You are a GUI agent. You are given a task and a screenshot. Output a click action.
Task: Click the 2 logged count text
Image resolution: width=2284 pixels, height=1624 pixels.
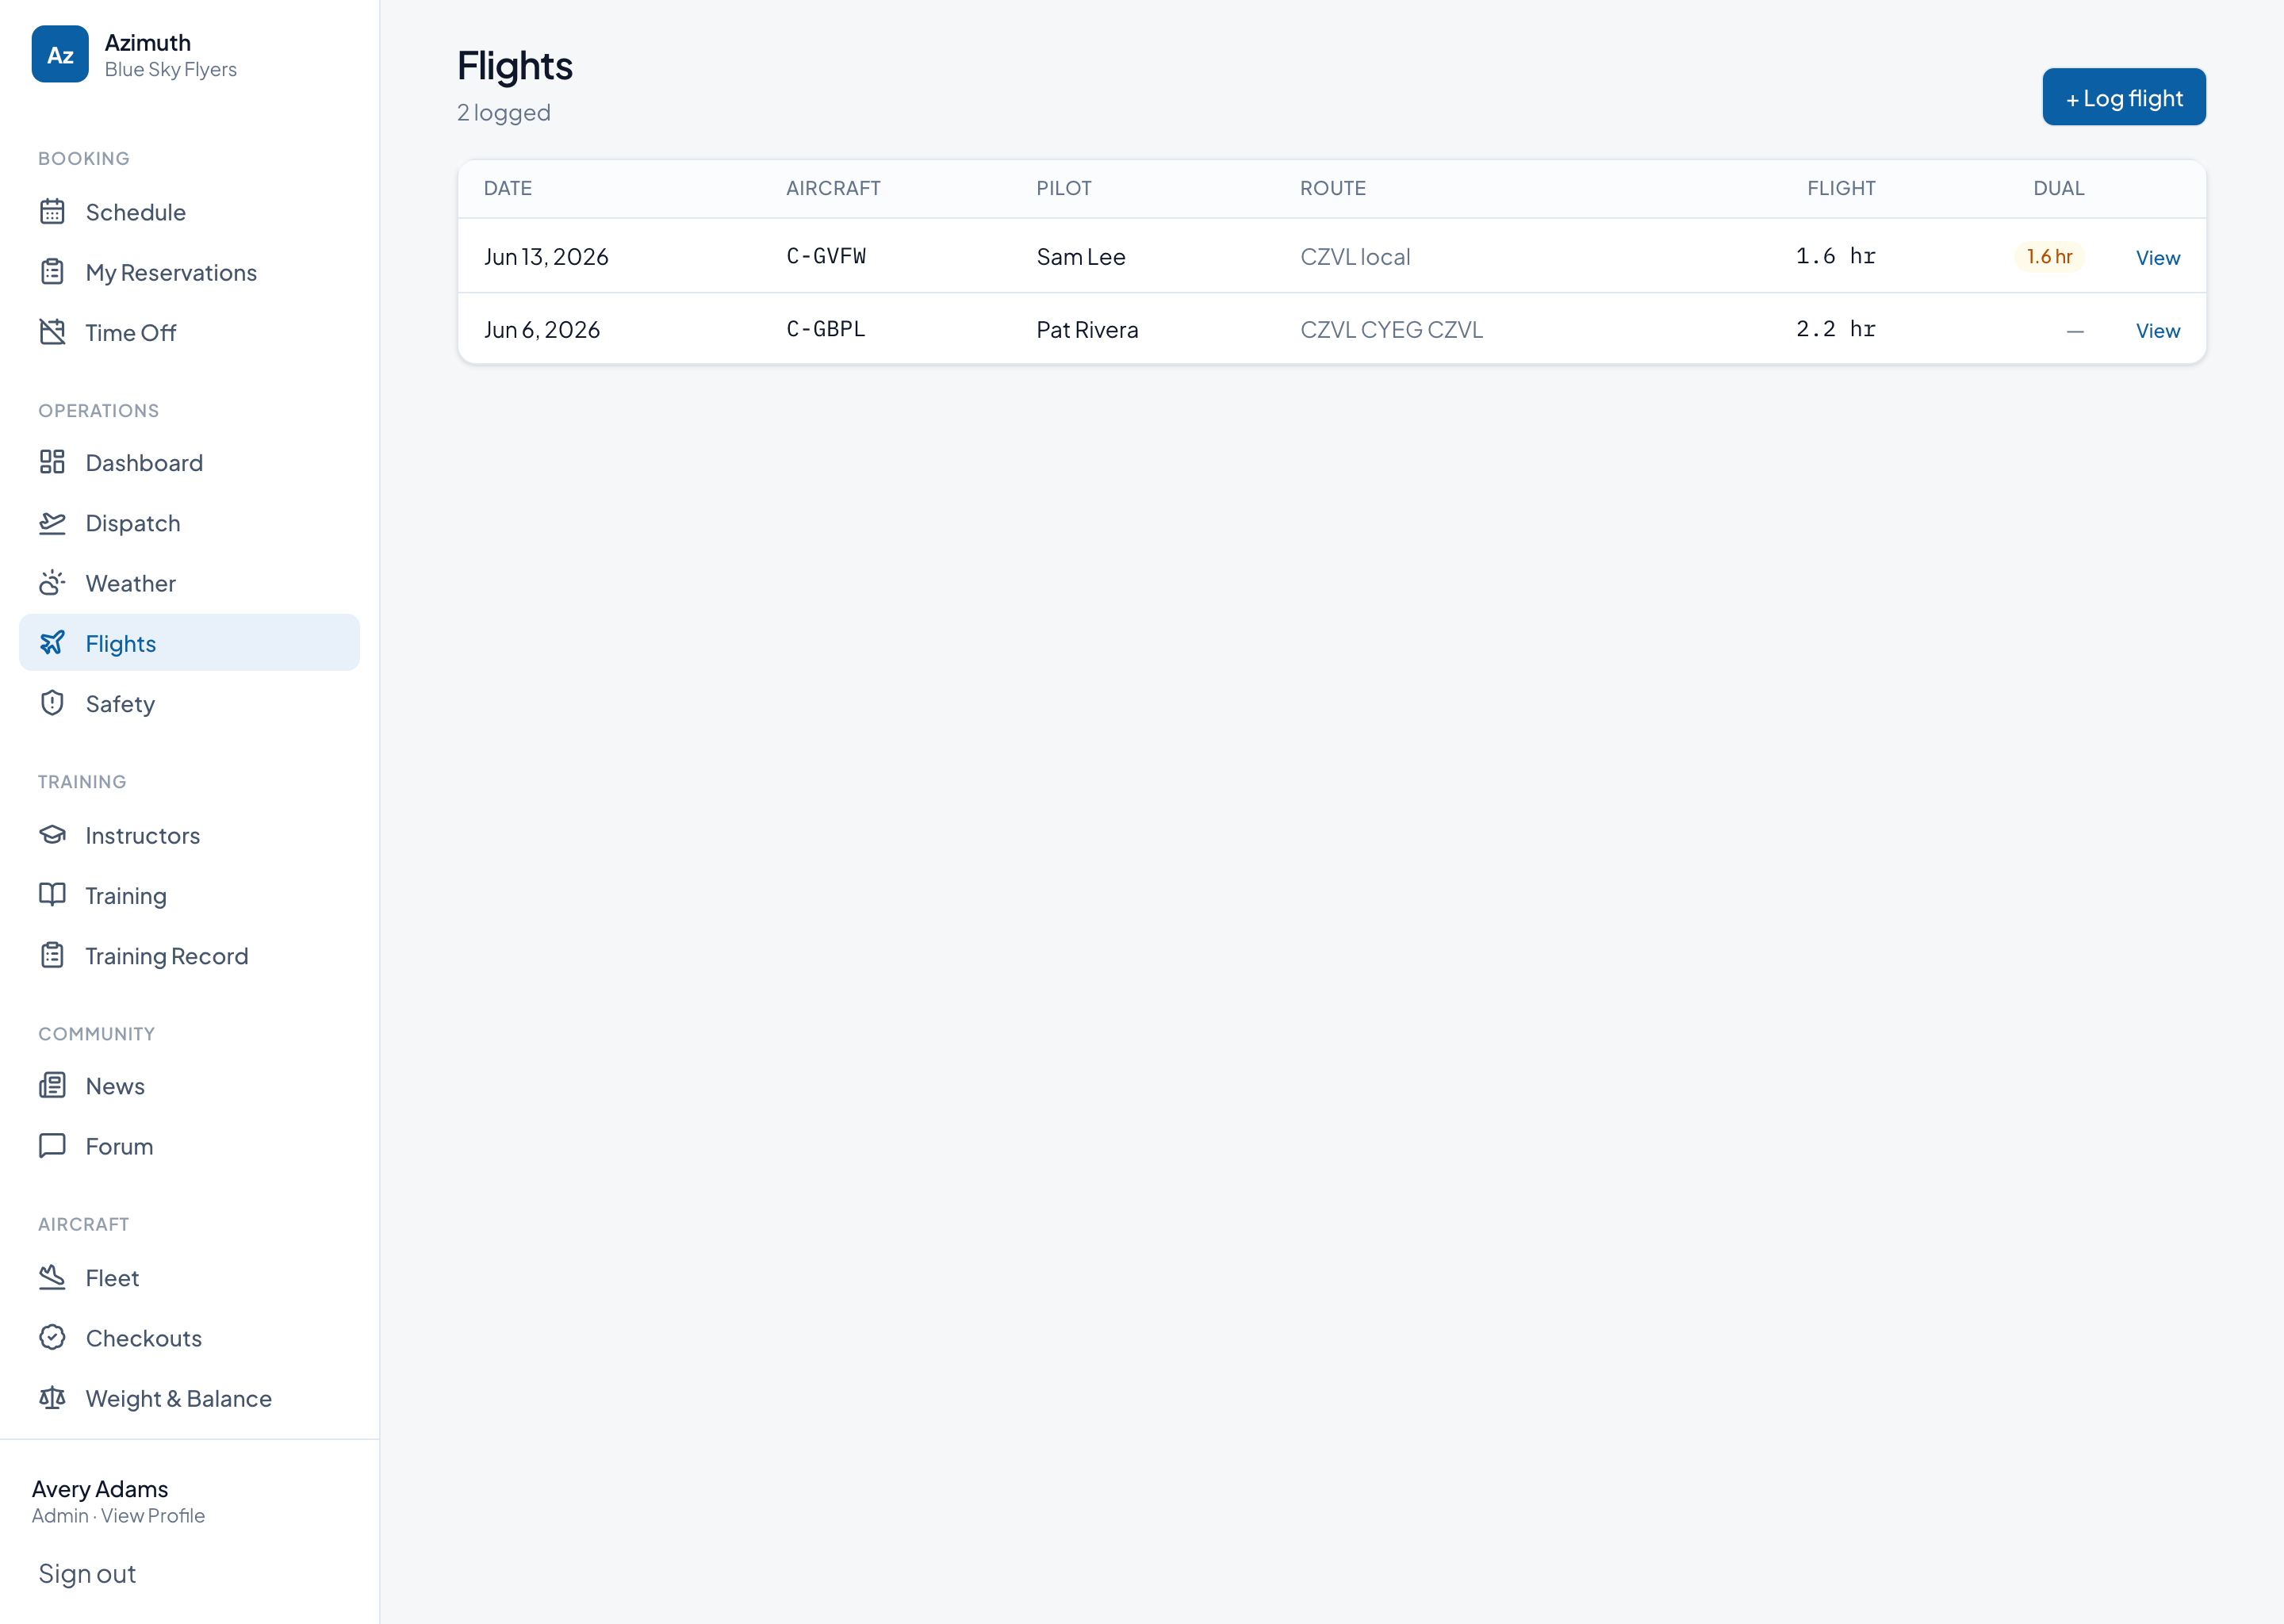(x=504, y=112)
